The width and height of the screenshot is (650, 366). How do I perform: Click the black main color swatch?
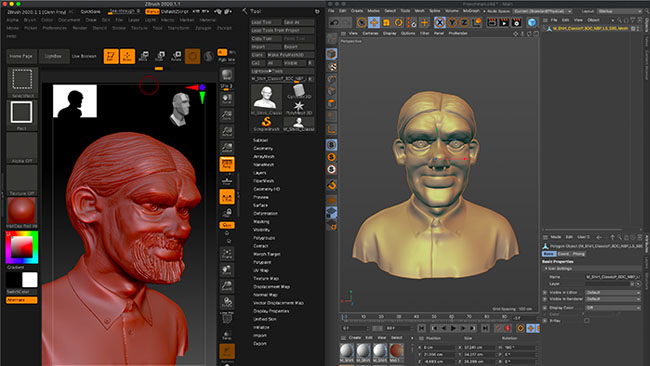(14, 280)
